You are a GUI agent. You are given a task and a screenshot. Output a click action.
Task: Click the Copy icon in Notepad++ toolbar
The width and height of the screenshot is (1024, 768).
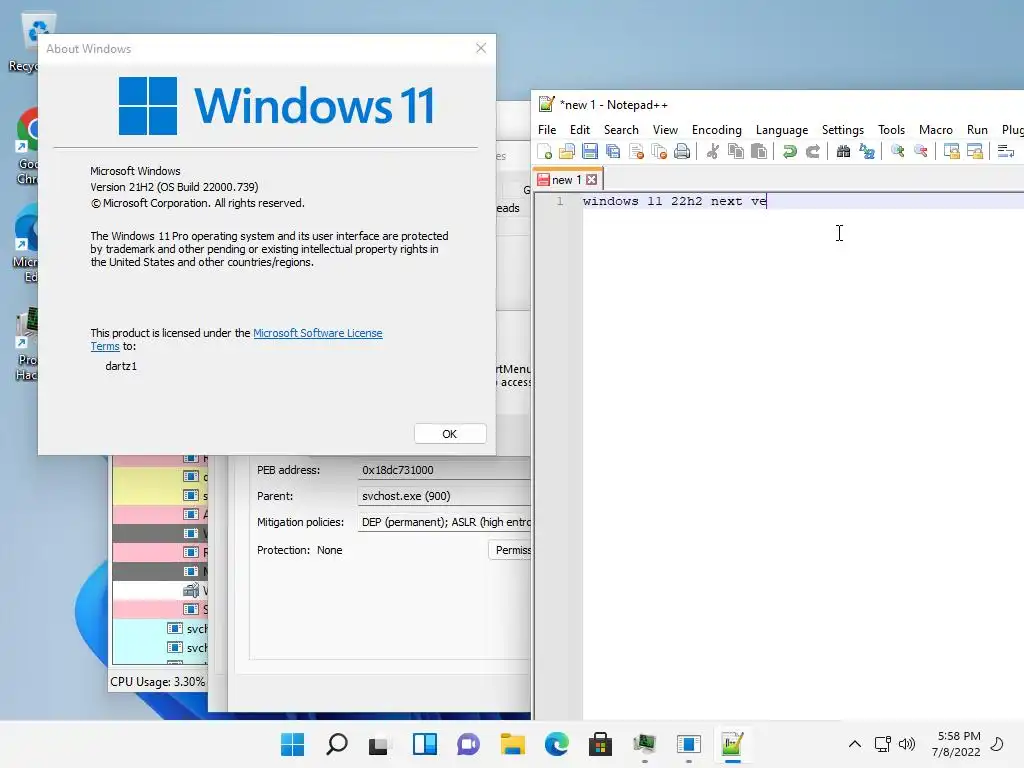(x=735, y=152)
